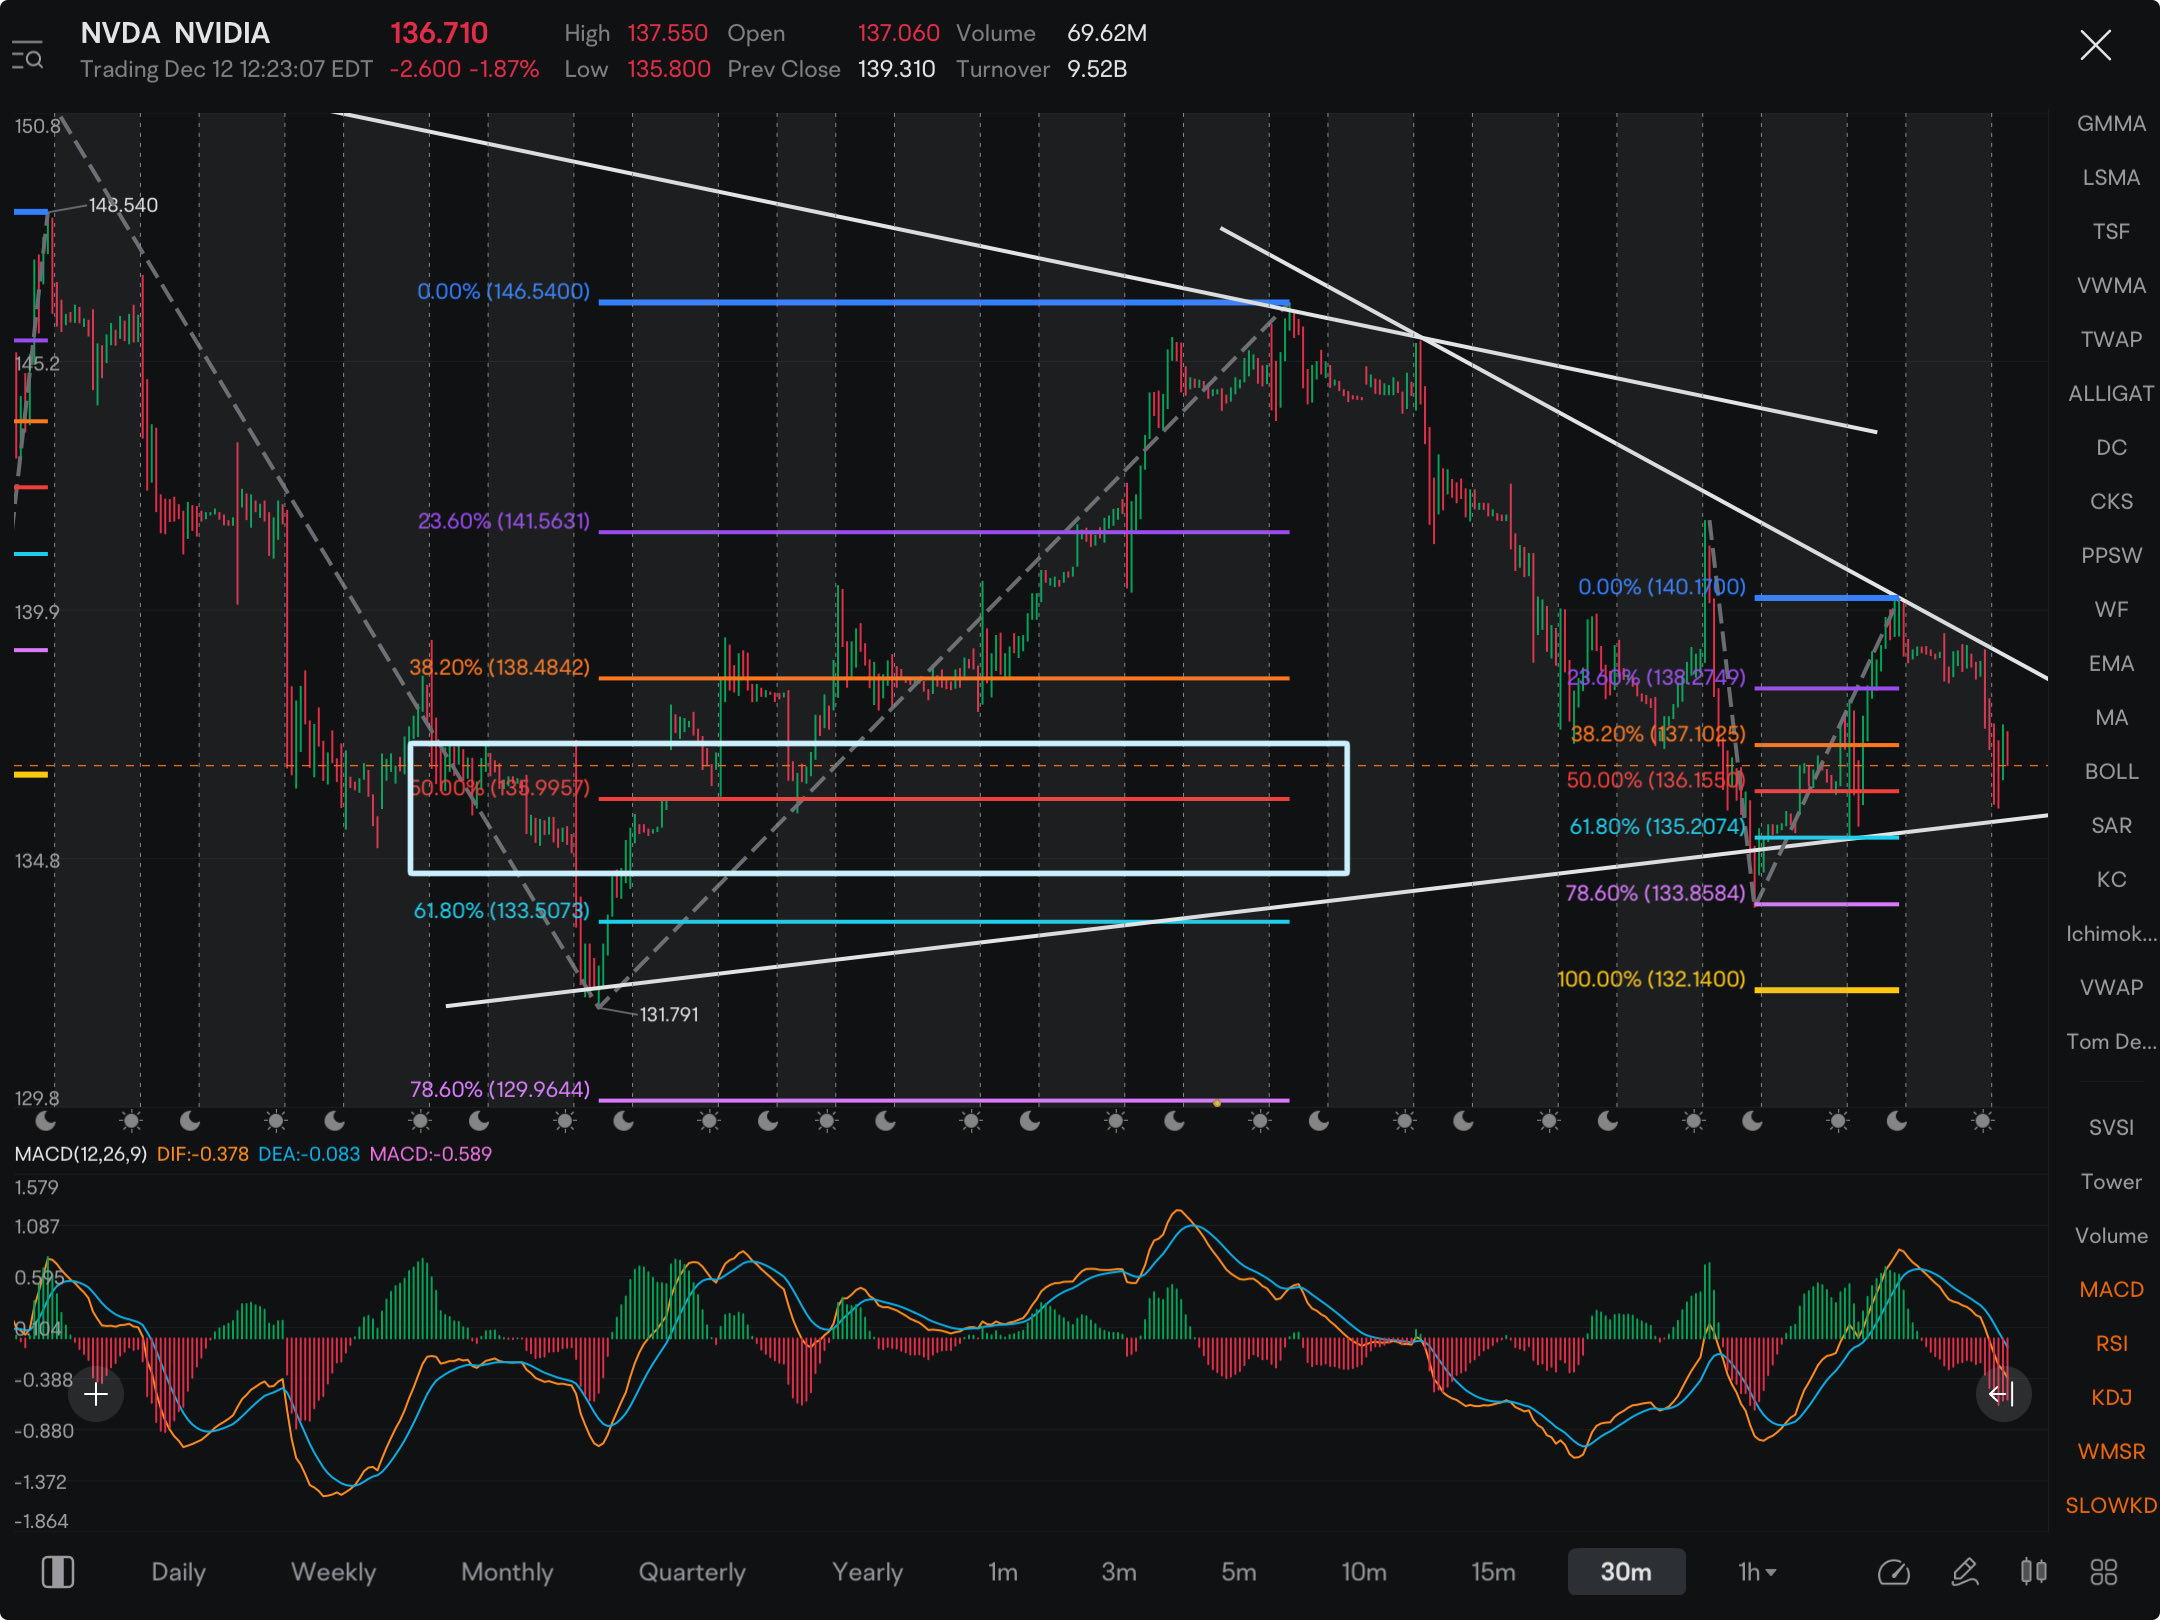Toggle the TWAP indicator
The width and height of the screenshot is (2160, 1620).
point(2111,340)
